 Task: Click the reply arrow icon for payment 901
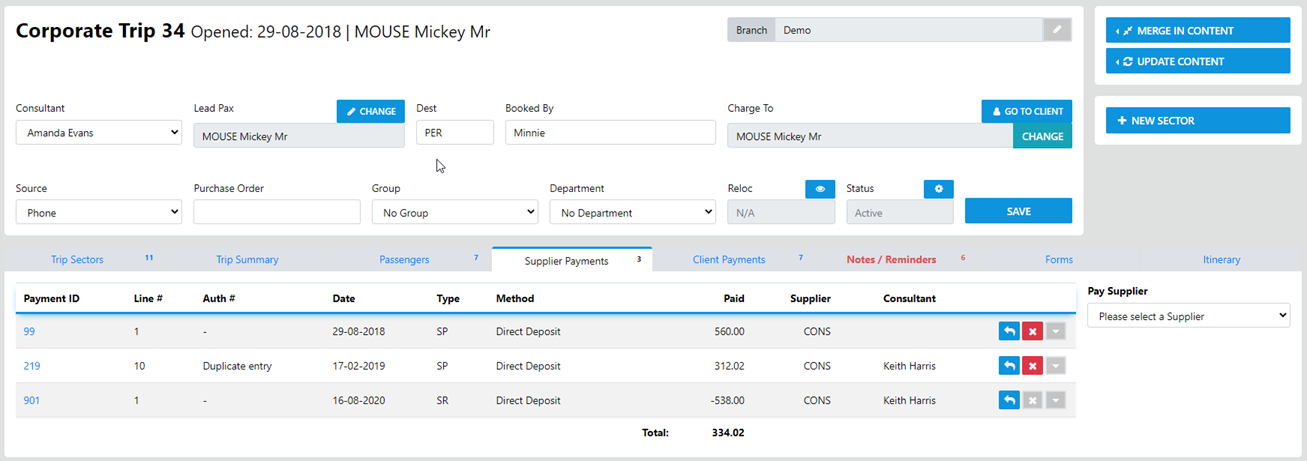tap(1009, 400)
